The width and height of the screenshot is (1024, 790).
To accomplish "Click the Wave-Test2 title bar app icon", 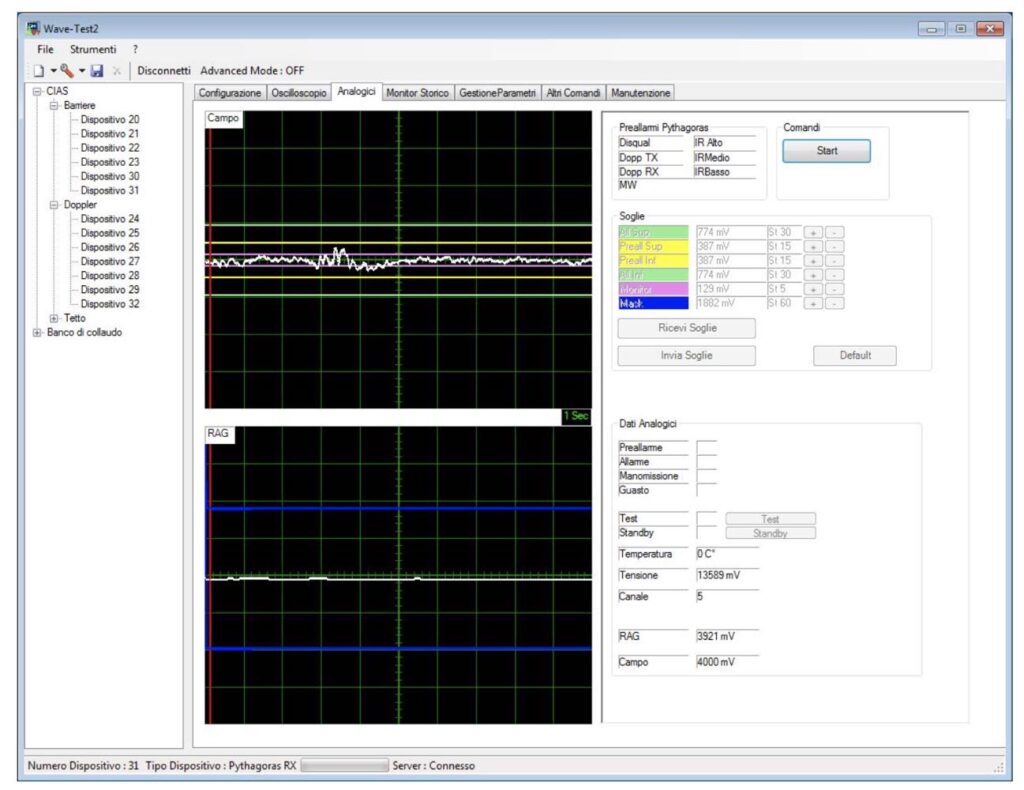I will [x=33, y=28].
